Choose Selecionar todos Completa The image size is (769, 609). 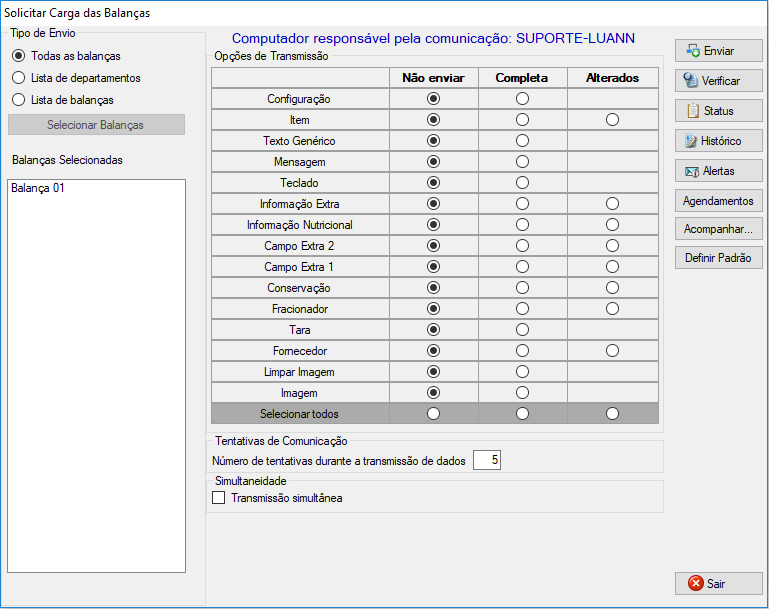coord(522,414)
